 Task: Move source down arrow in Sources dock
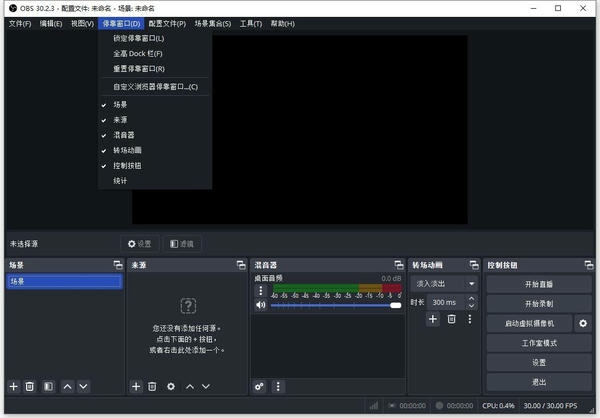206,387
